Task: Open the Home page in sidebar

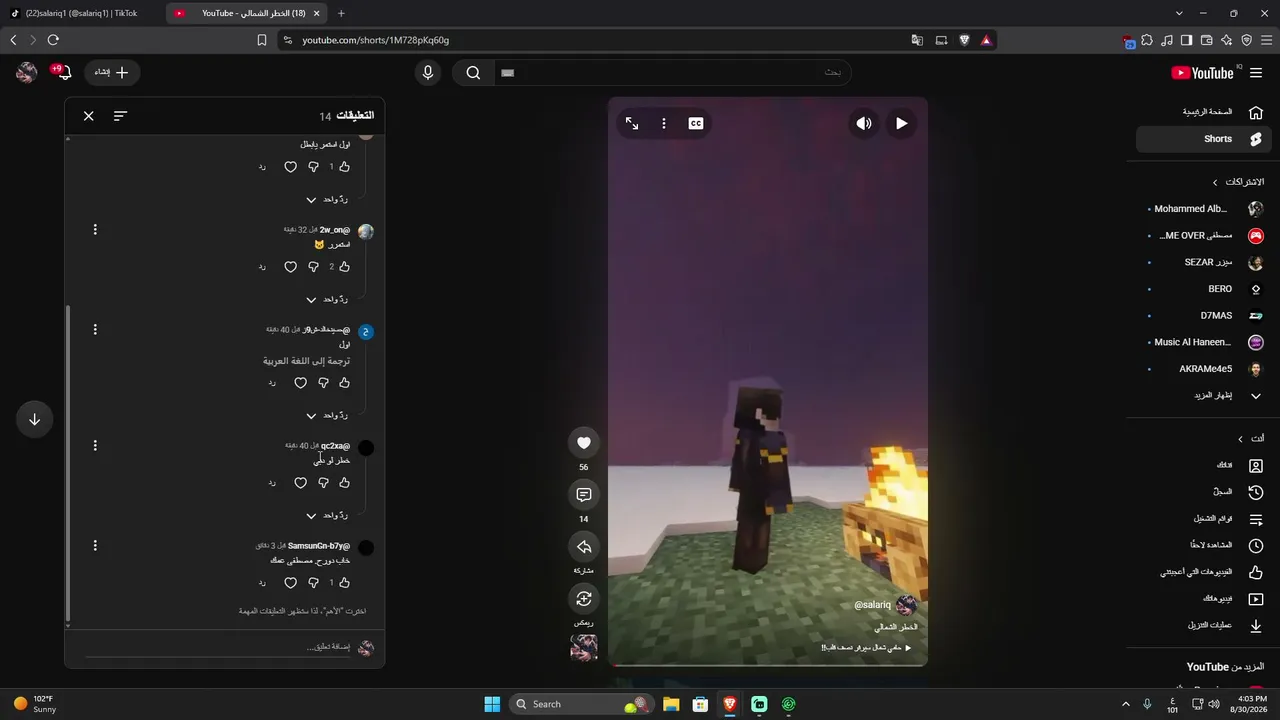Action: pos(1205,112)
